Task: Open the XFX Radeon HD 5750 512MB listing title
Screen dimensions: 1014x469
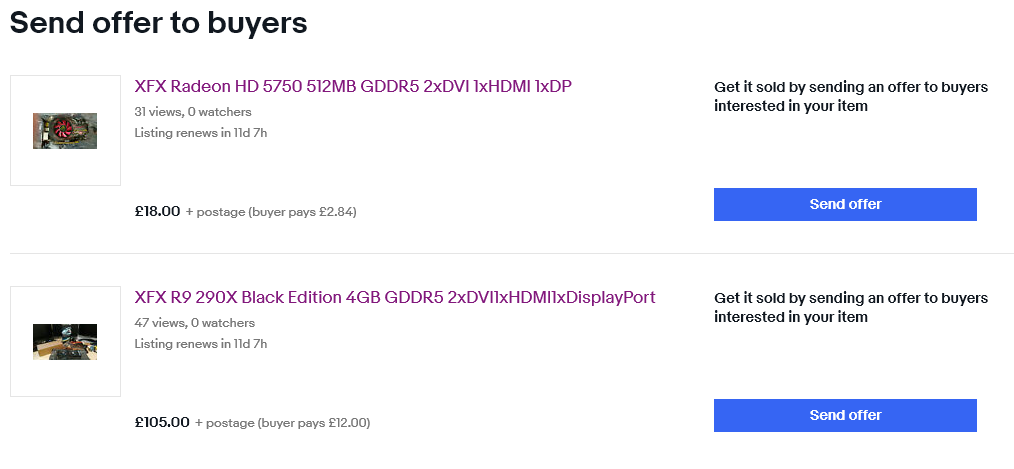Action: coord(353,86)
